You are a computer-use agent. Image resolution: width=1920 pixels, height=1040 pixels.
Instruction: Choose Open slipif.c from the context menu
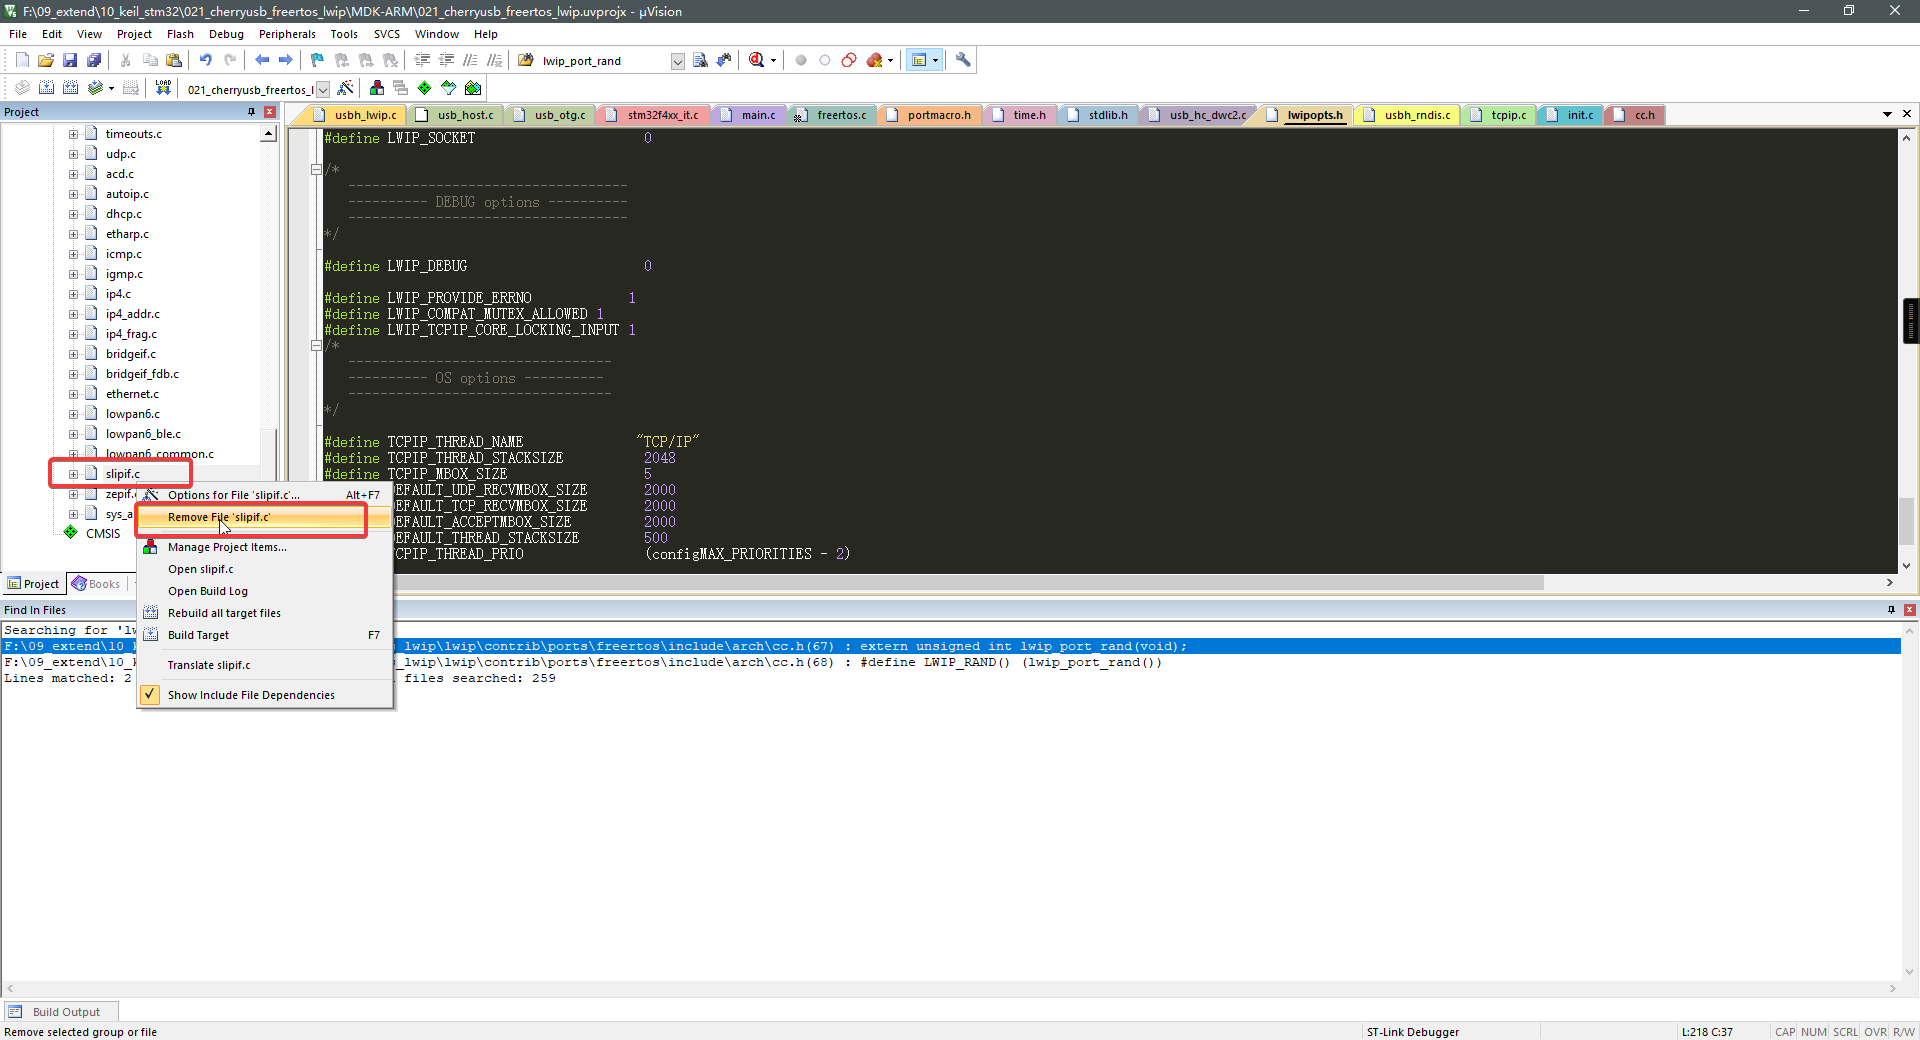(x=201, y=568)
